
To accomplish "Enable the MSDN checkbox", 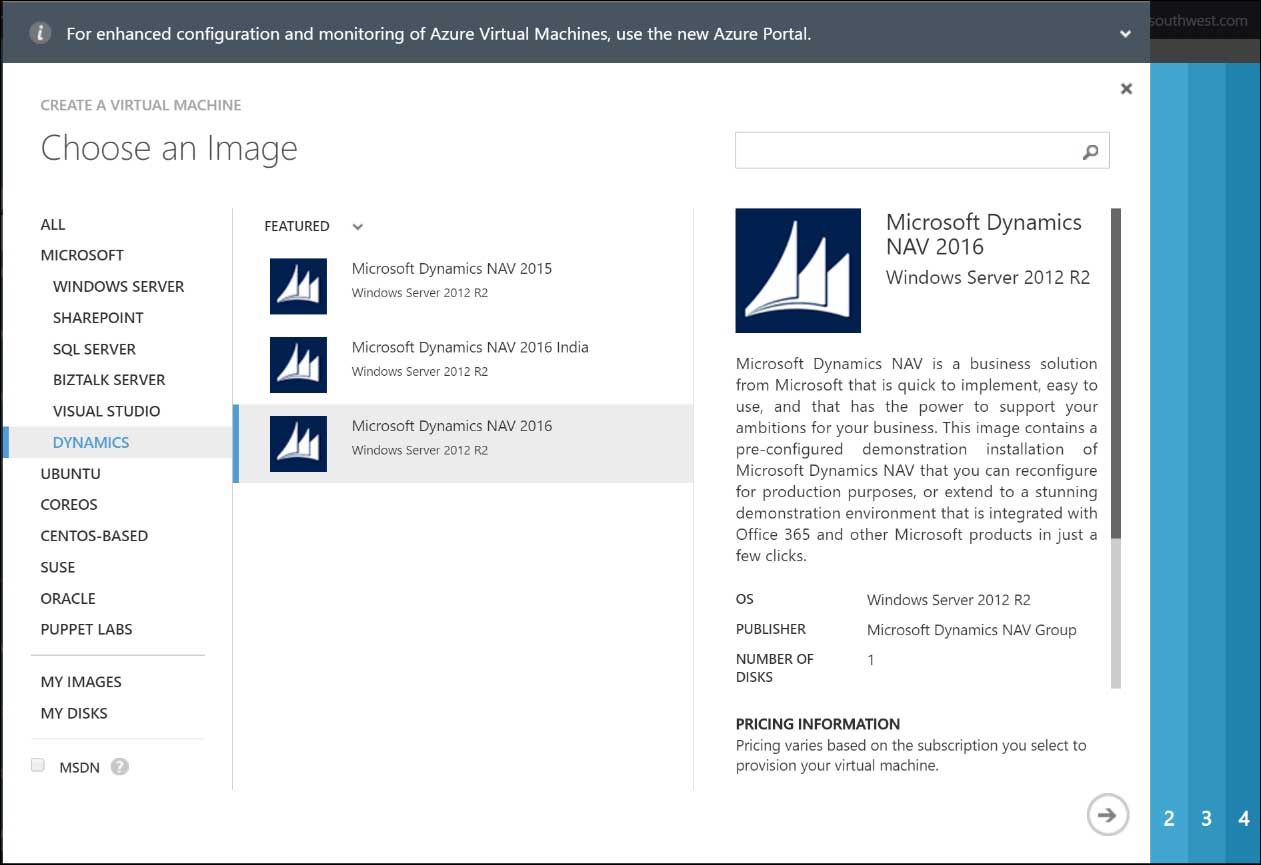I will click(x=37, y=763).
